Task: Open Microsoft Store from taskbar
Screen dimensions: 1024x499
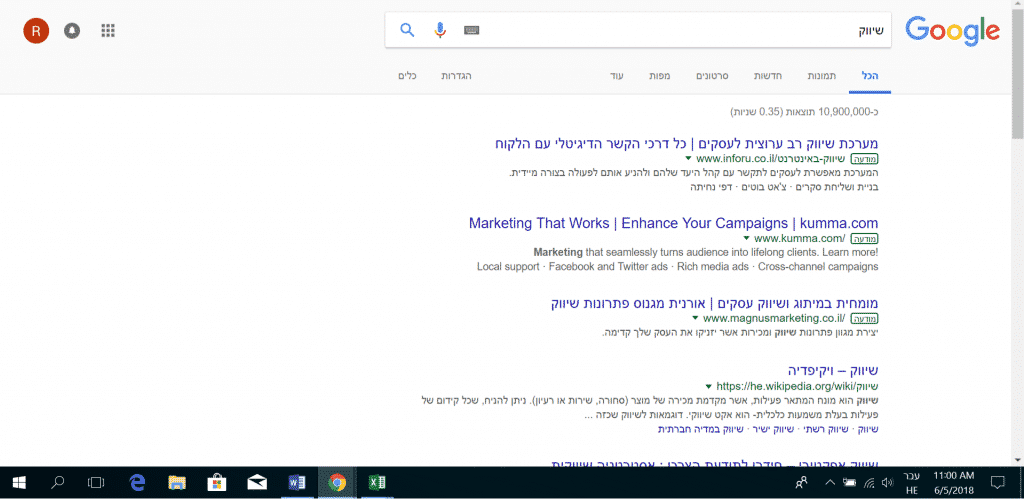Action: [x=217, y=483]
